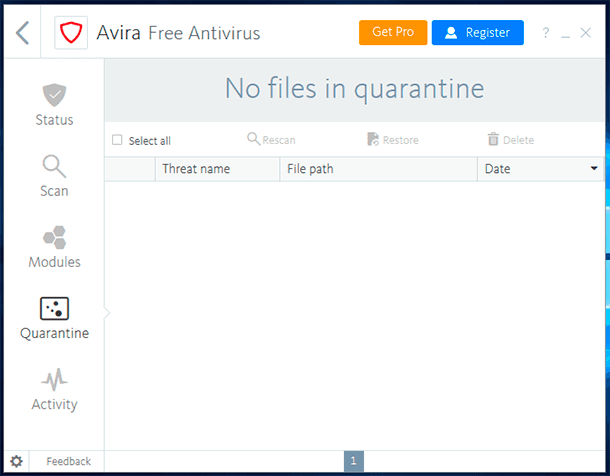
Task: Toggle Date column sort arrow
Action: pyautogui.click(x=594, y=168)
